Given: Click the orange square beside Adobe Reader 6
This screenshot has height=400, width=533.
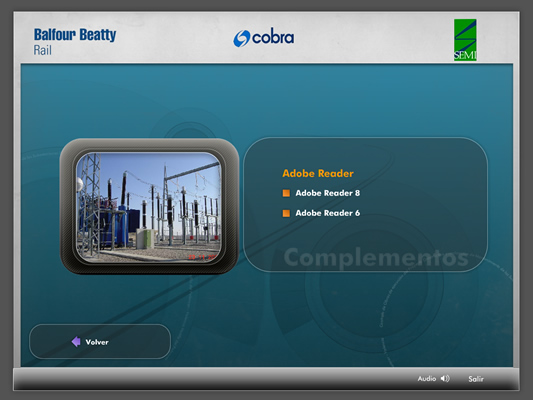Looking at the screenshot, I should pyautogui.click(x=286, y=213).
